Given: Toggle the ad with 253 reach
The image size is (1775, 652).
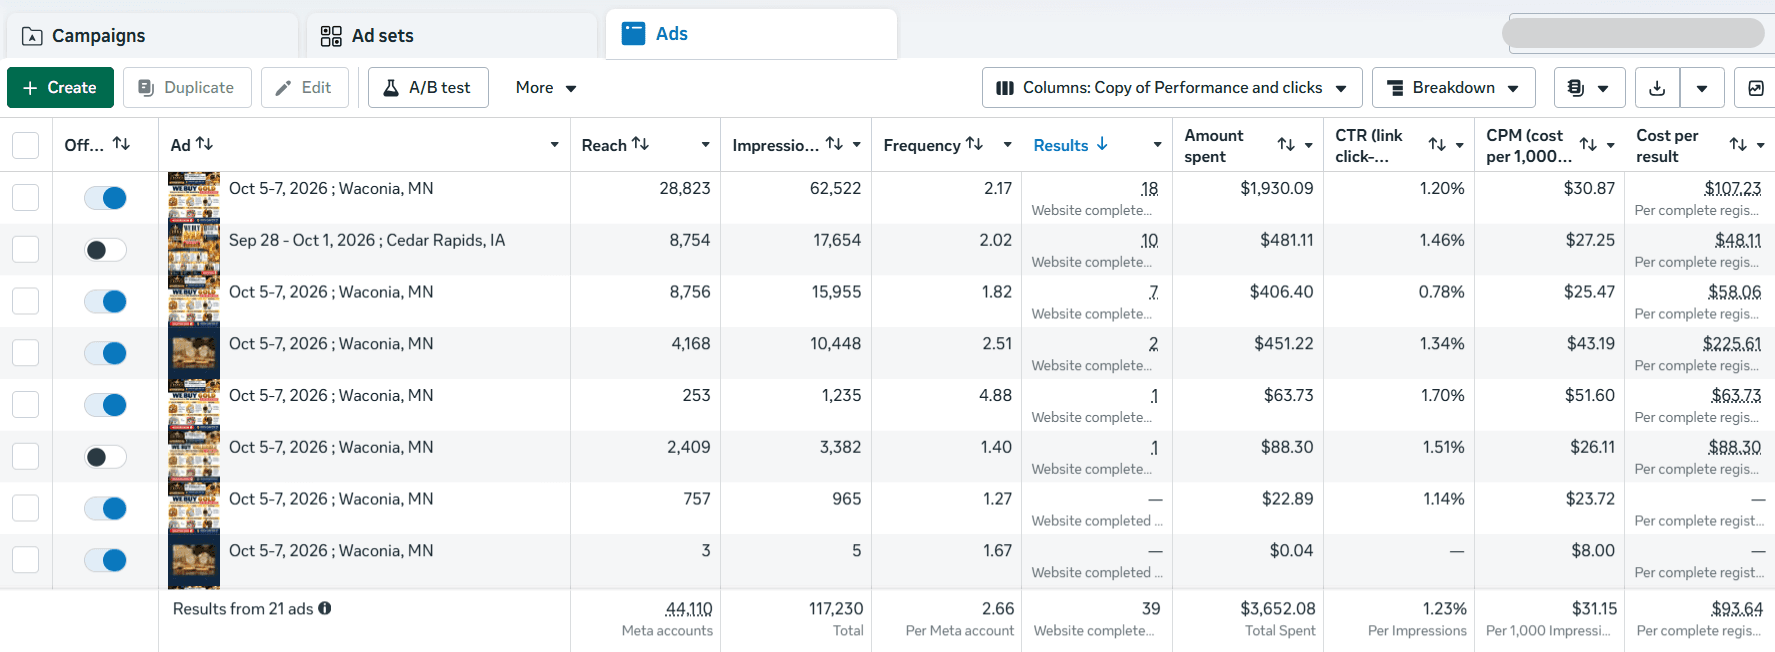Looking at the screenshot, I should (105, 405).
